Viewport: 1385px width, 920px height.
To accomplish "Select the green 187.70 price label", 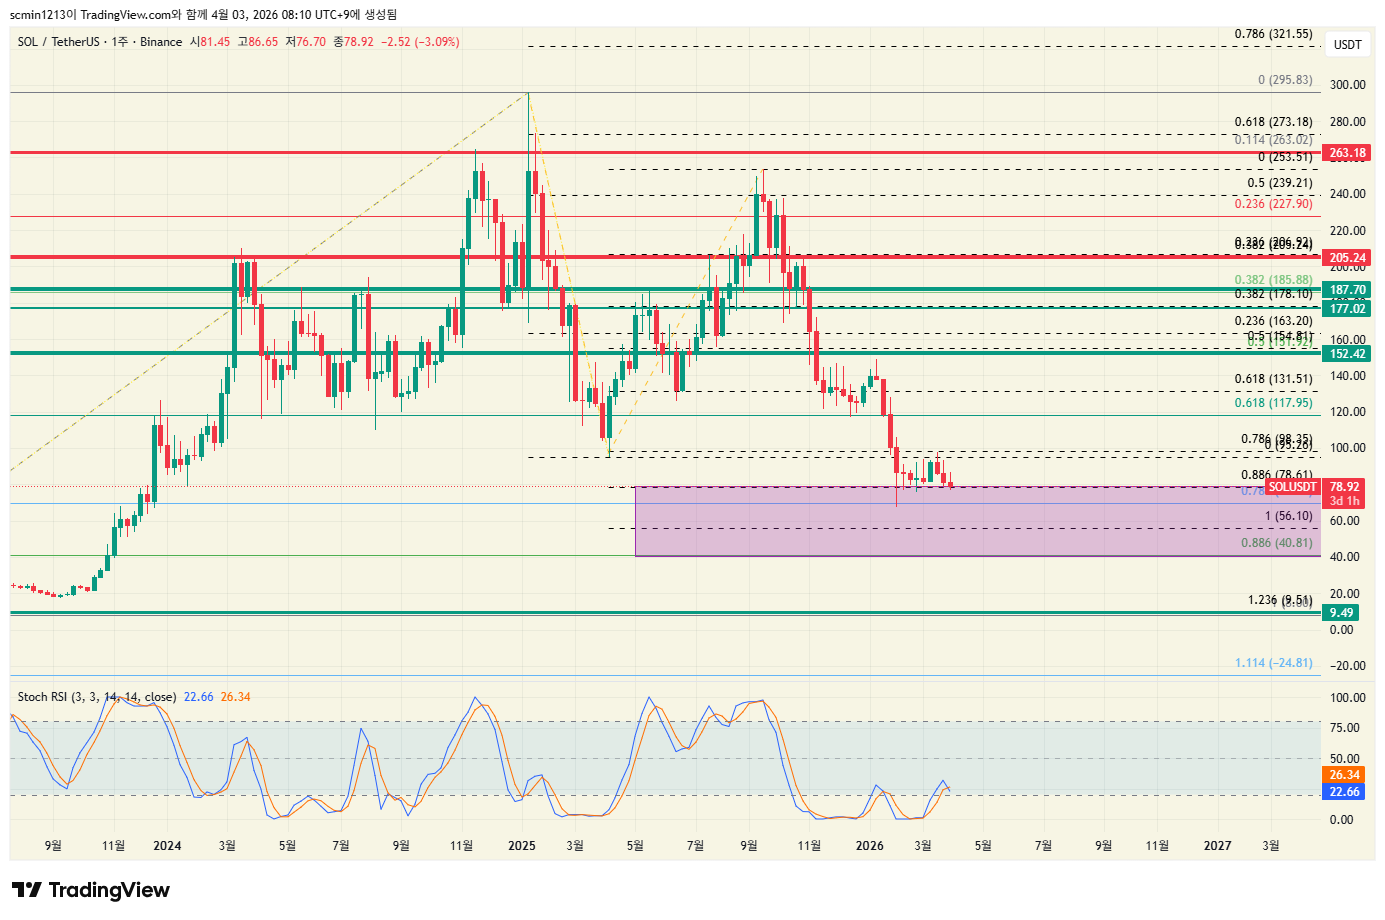I will tap(1347, 290).
